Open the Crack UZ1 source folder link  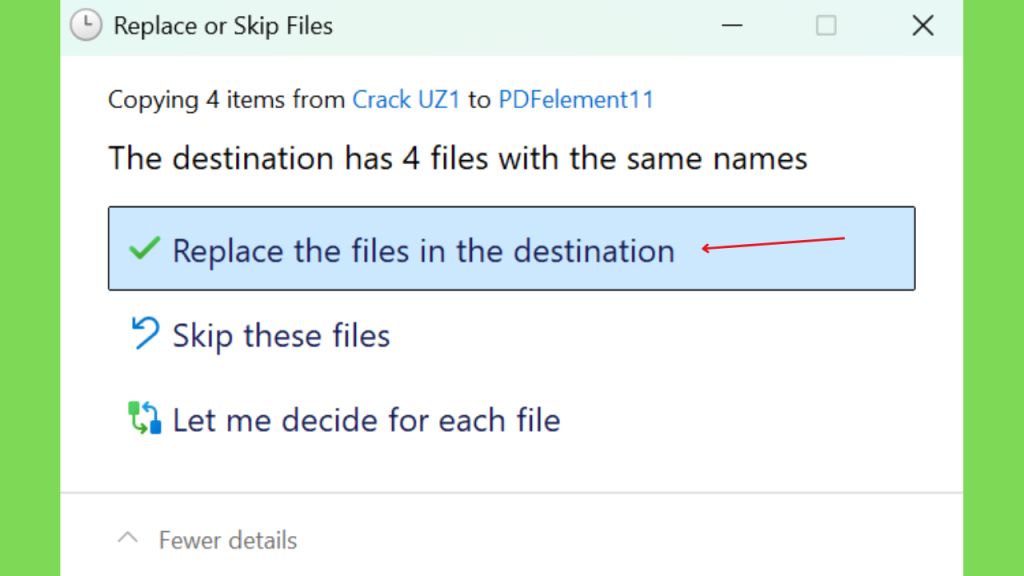pyautogui.click(x=406, y=99)
